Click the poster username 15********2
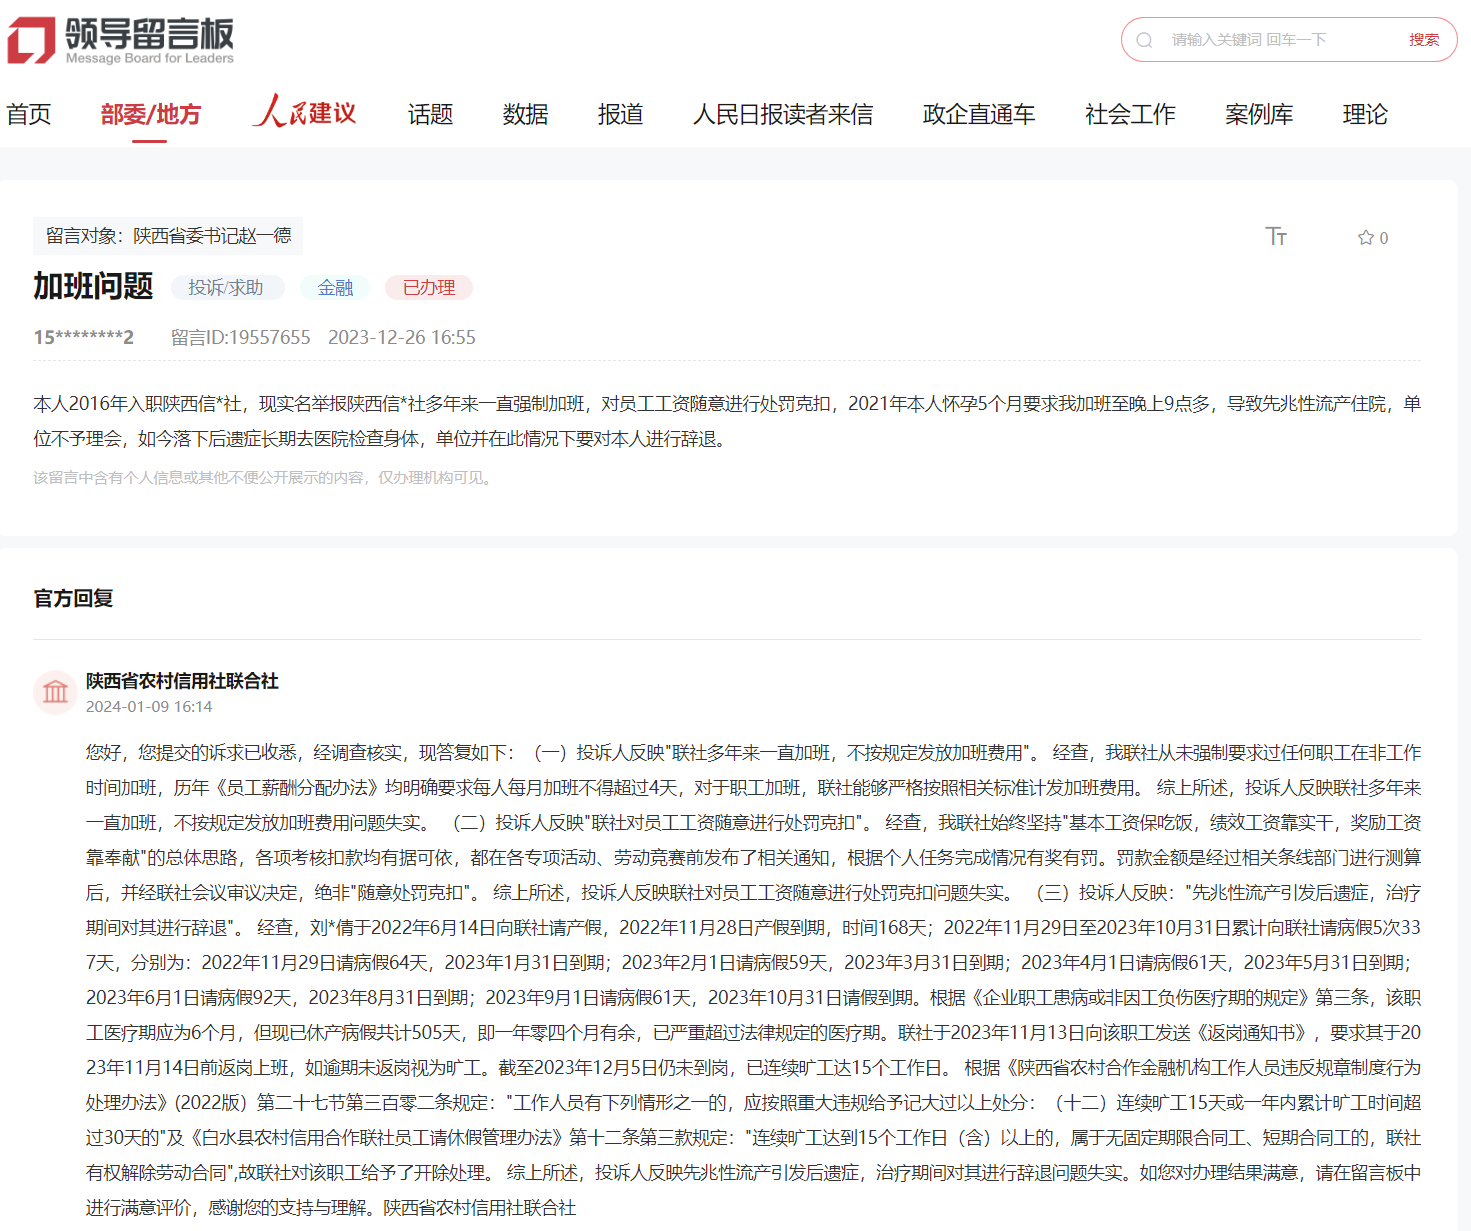This screenshot has width=1471, height=1231. [x=83, y=338]
